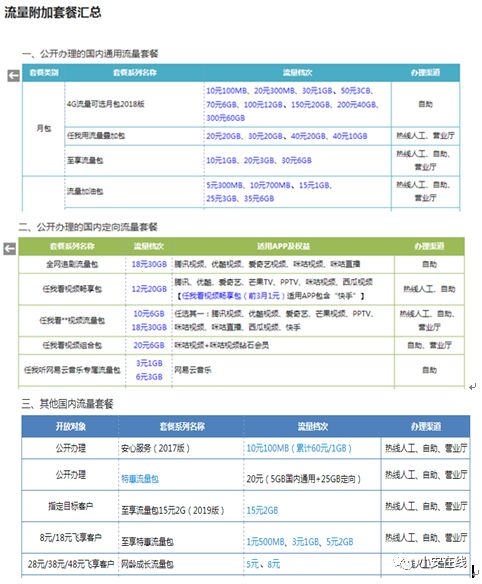This screenshot has width=482, height=584.
Task: Click the 月包 category cell
Action: pyautogui.click(x=44, y=128)
